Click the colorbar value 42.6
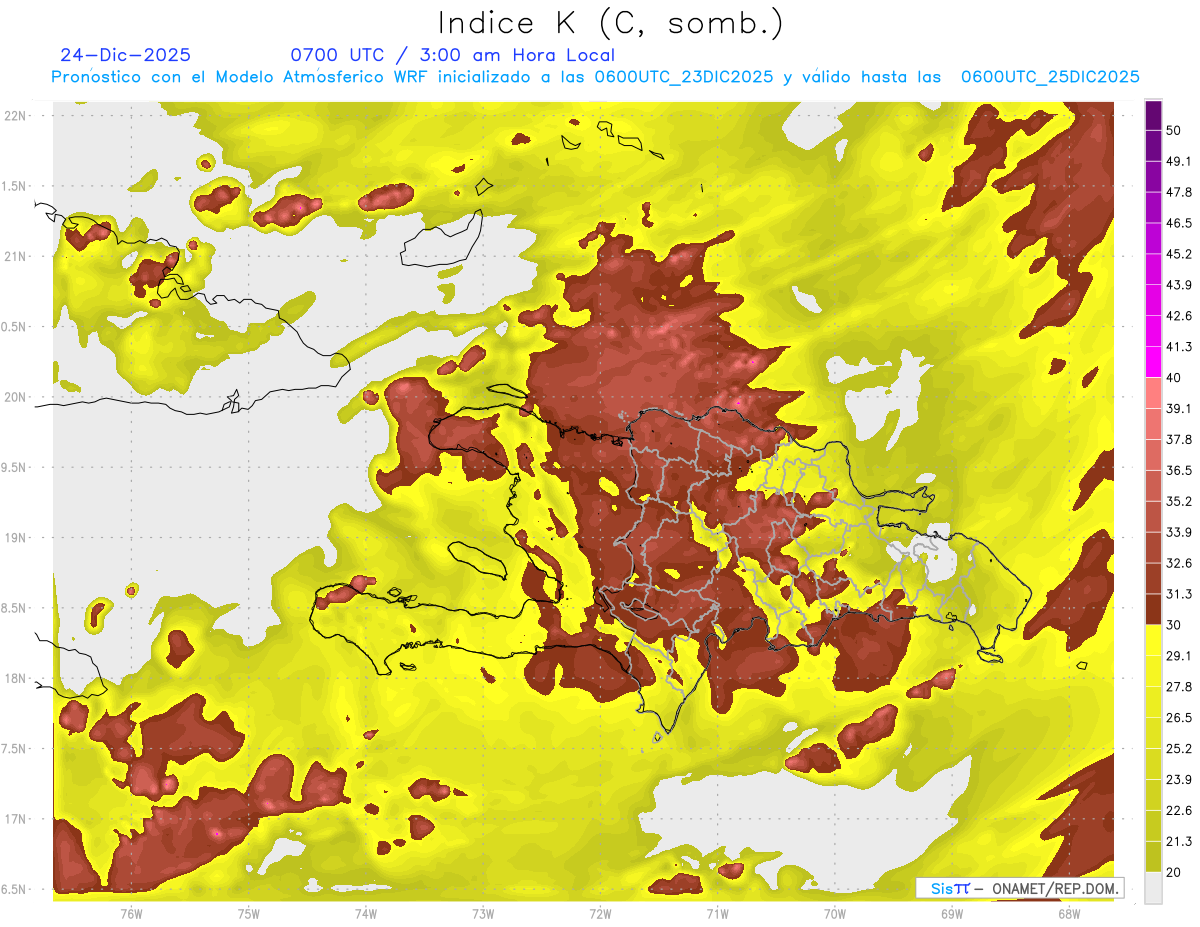The height and width of the screenshot is (927, 1200). [1178, 316]
